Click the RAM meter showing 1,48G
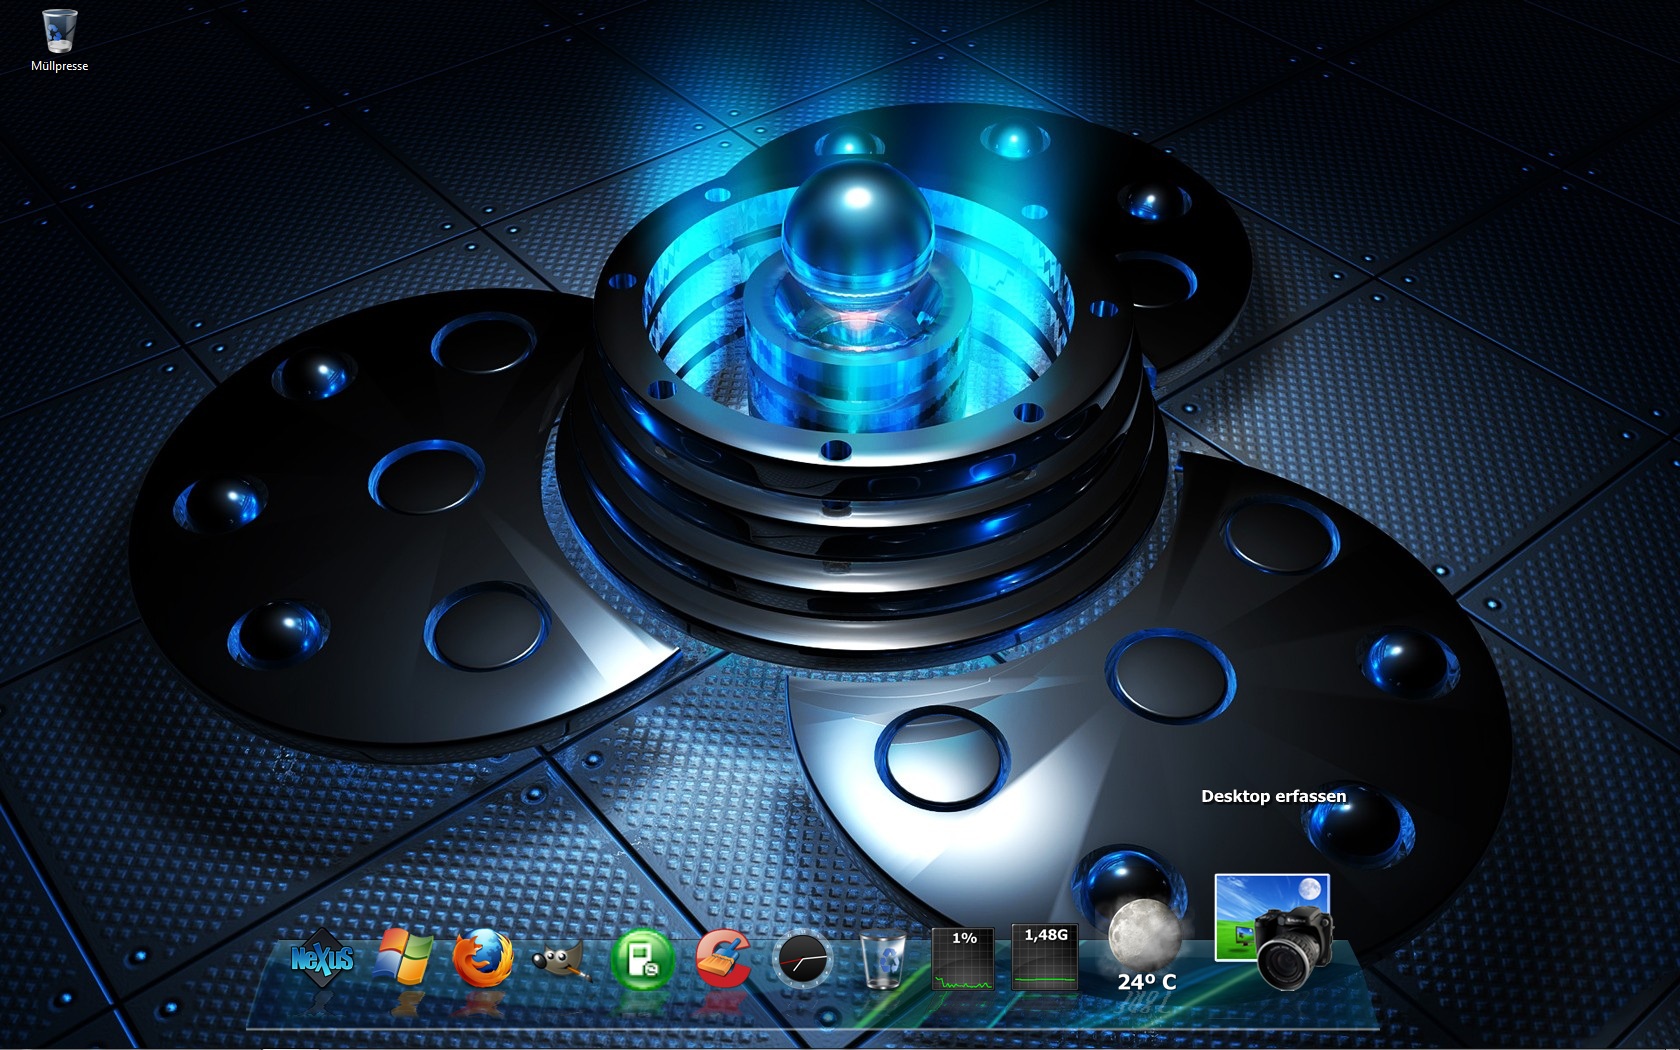 coord(1045,935)
